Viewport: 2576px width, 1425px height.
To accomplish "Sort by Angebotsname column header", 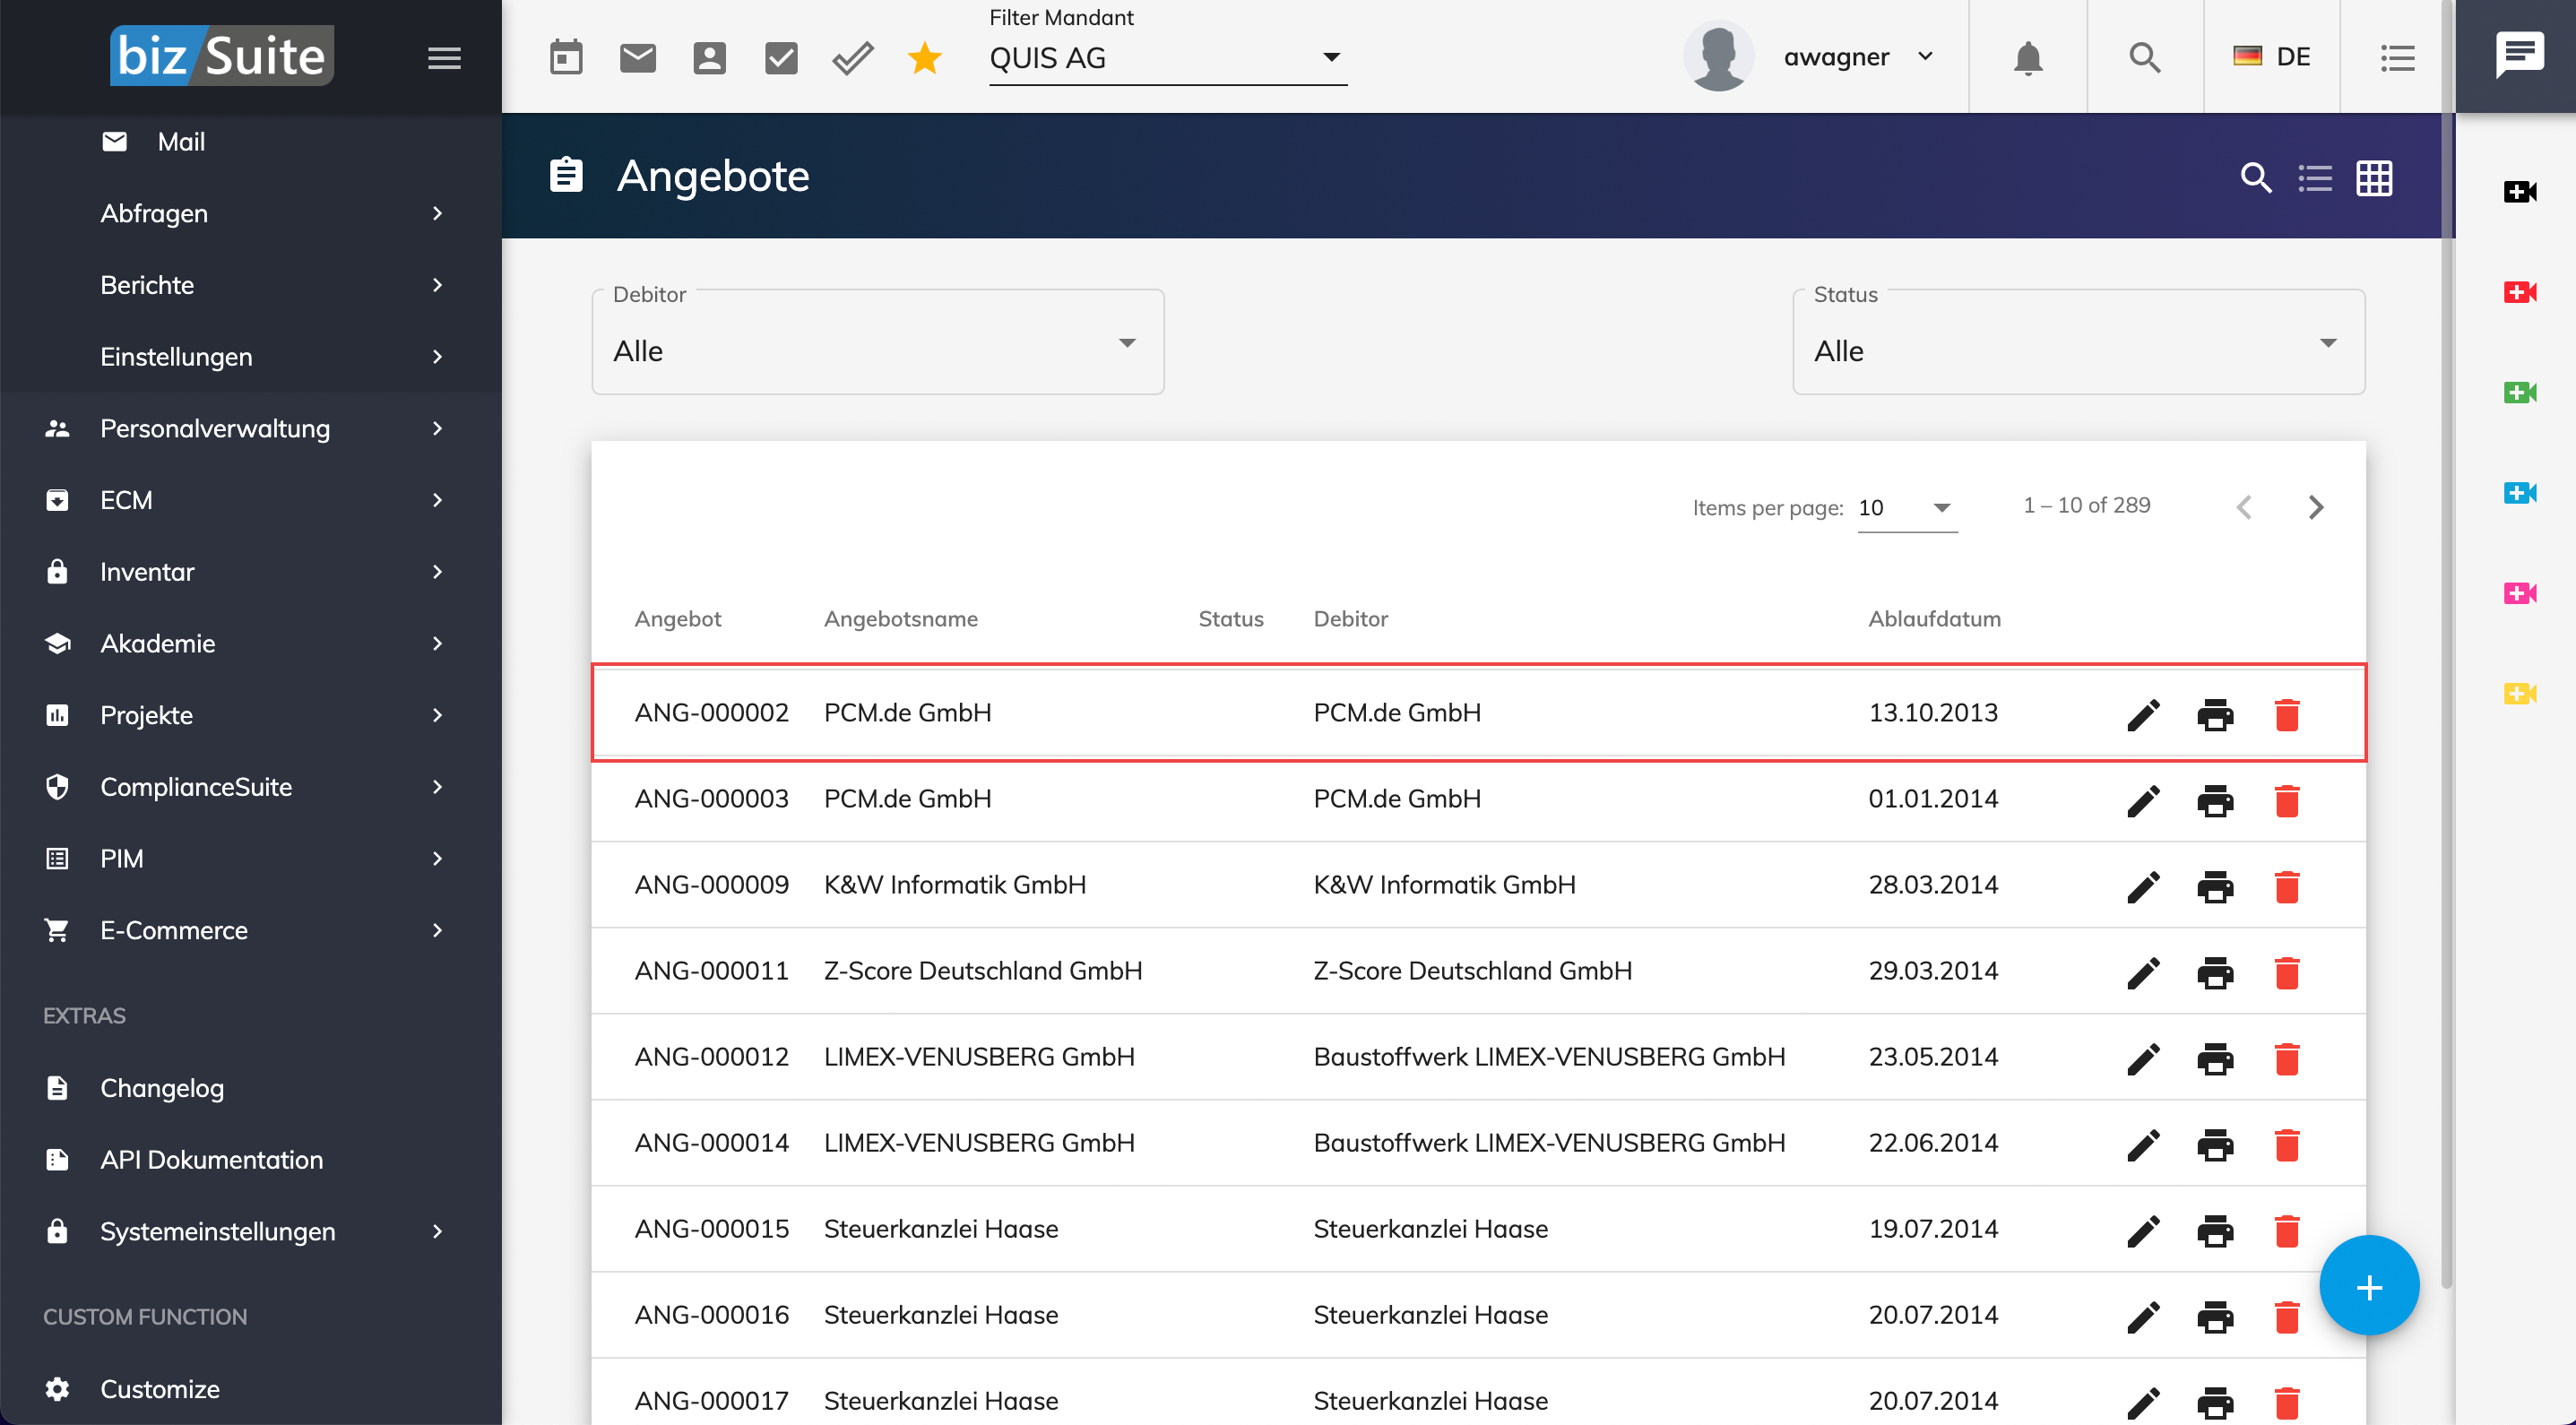I will pyautogui.click(x=900, y=619).
